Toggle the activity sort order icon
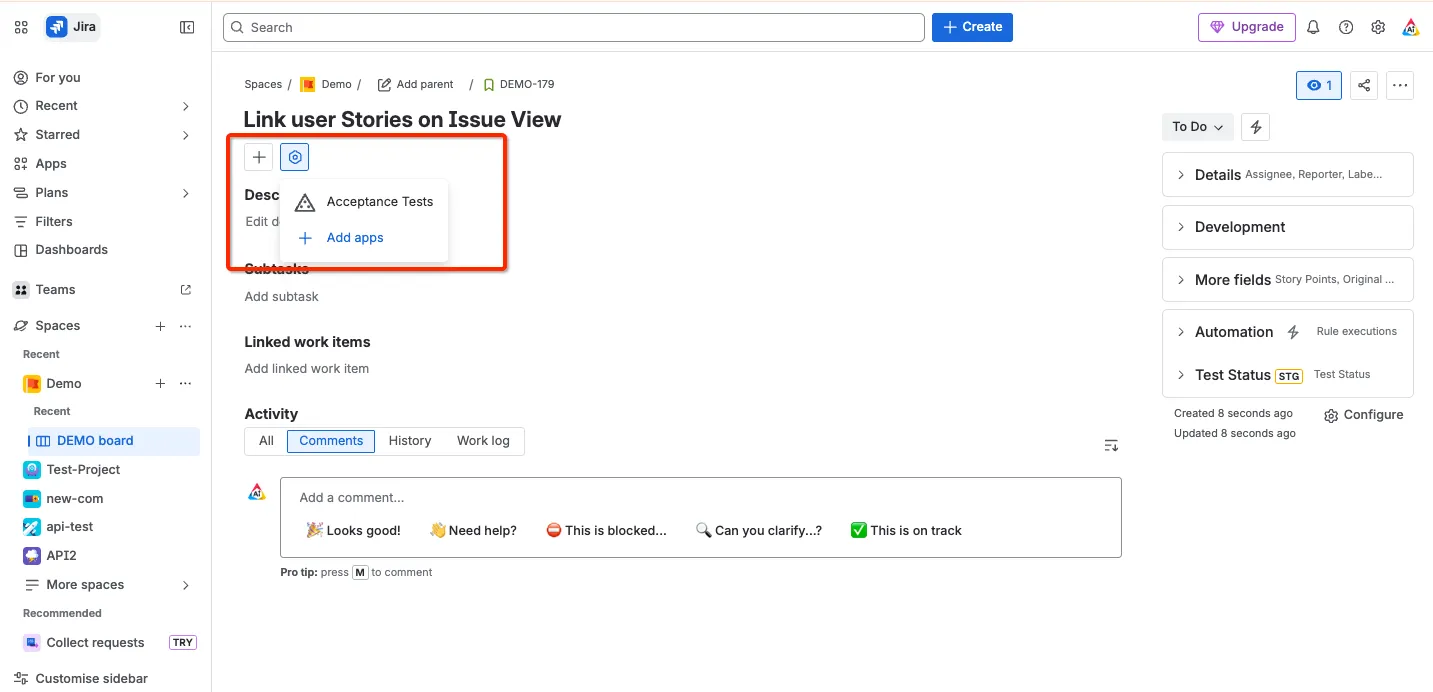Image resolution: width=1433 pixels, height=692 pixels. tap(1111, 445)
